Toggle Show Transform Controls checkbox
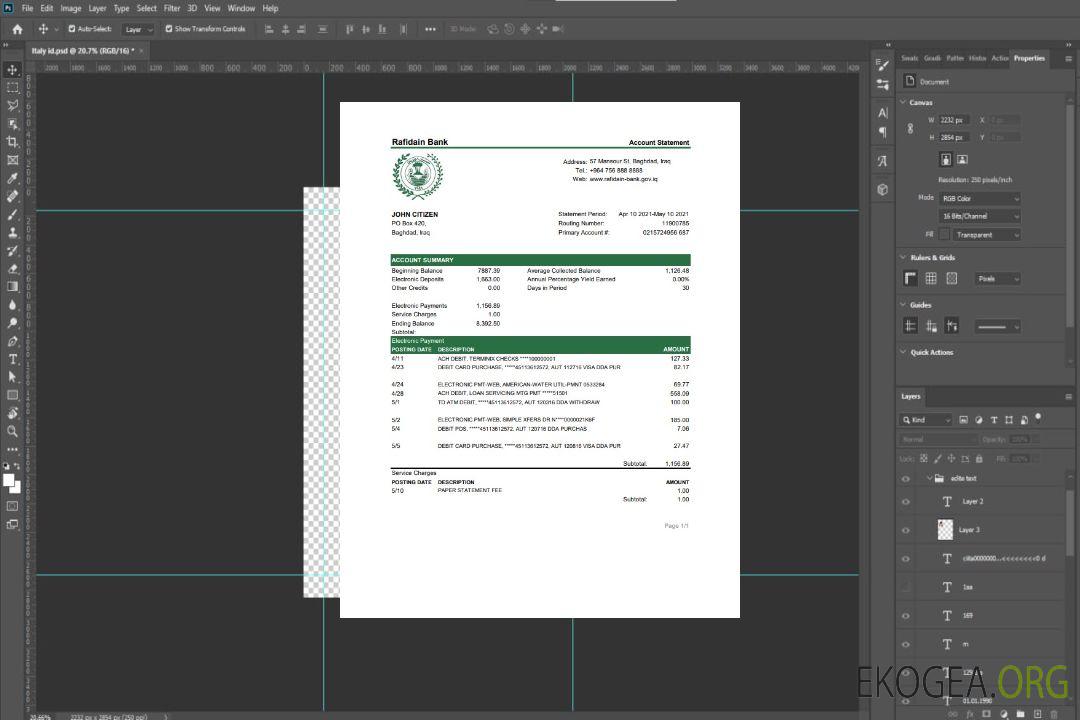Screen dimensions: 1080x720 [169, 29]
